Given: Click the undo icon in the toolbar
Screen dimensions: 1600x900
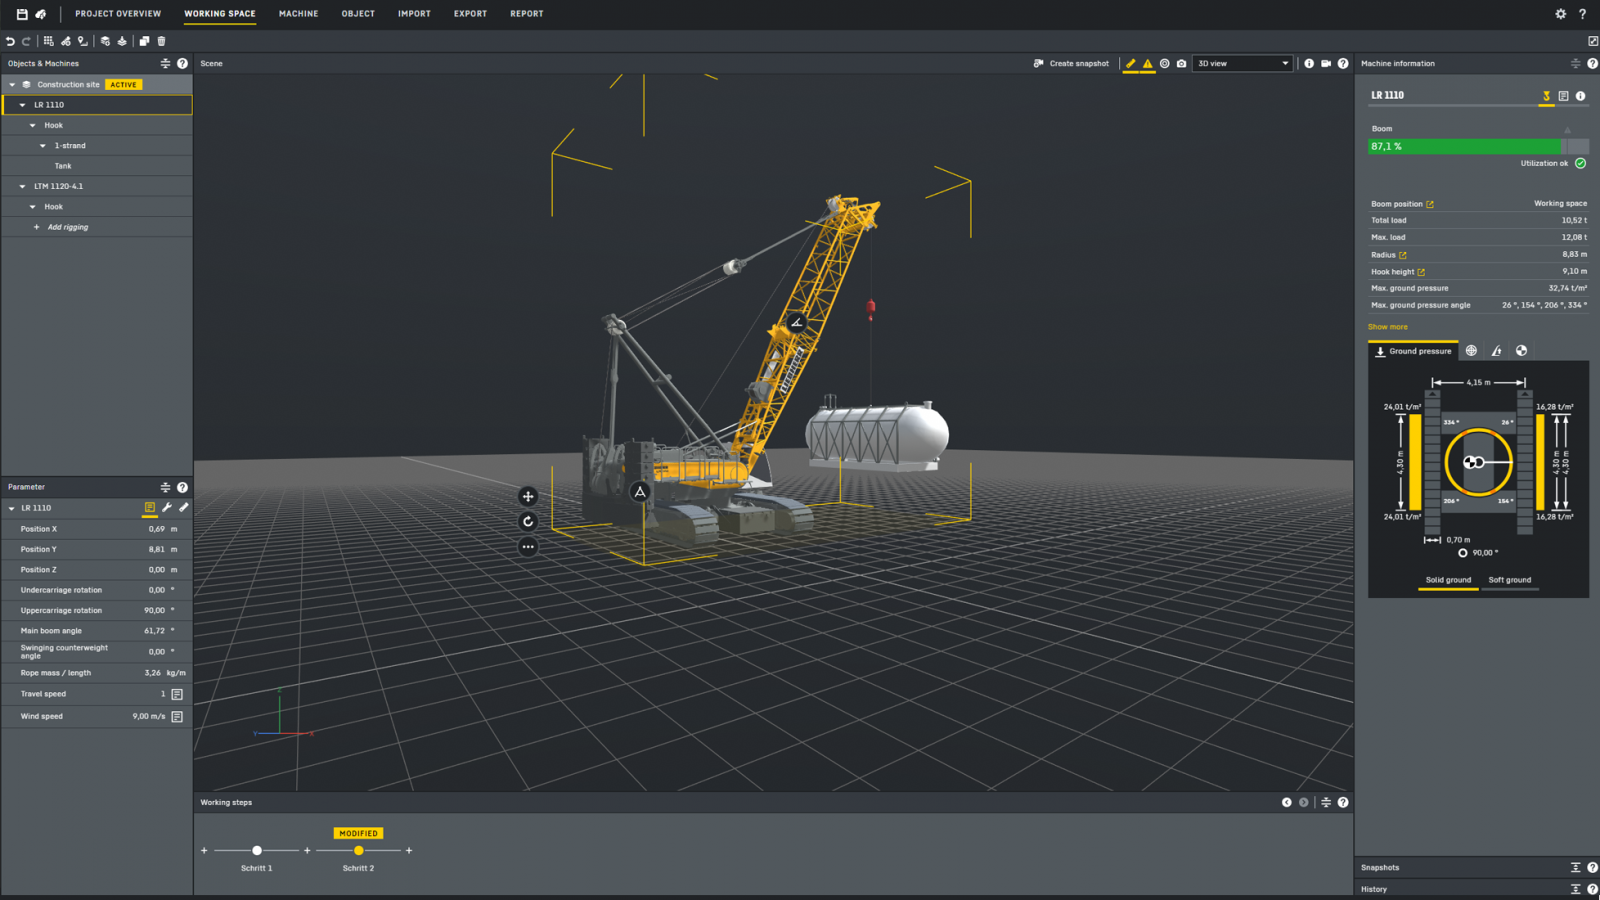Looking at the screenshot, I should 10,41.
